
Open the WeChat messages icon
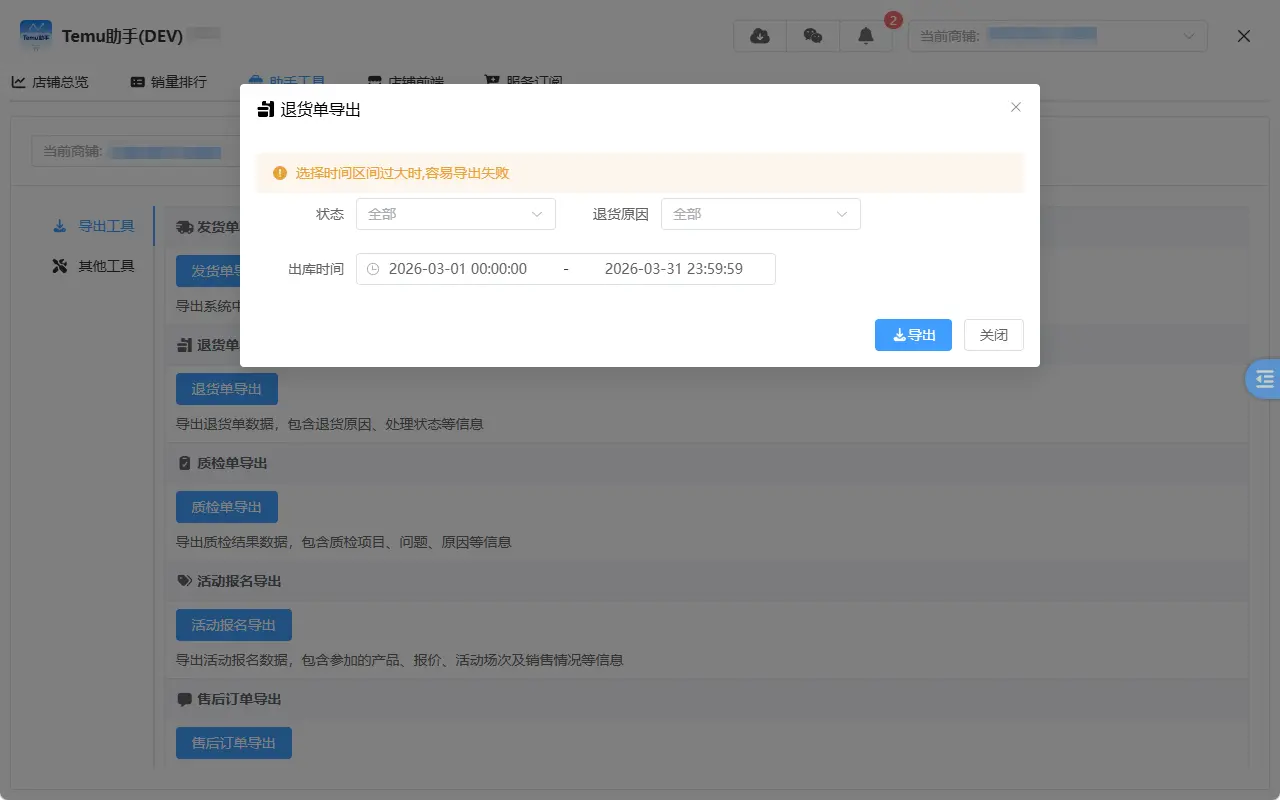point(813,35)
